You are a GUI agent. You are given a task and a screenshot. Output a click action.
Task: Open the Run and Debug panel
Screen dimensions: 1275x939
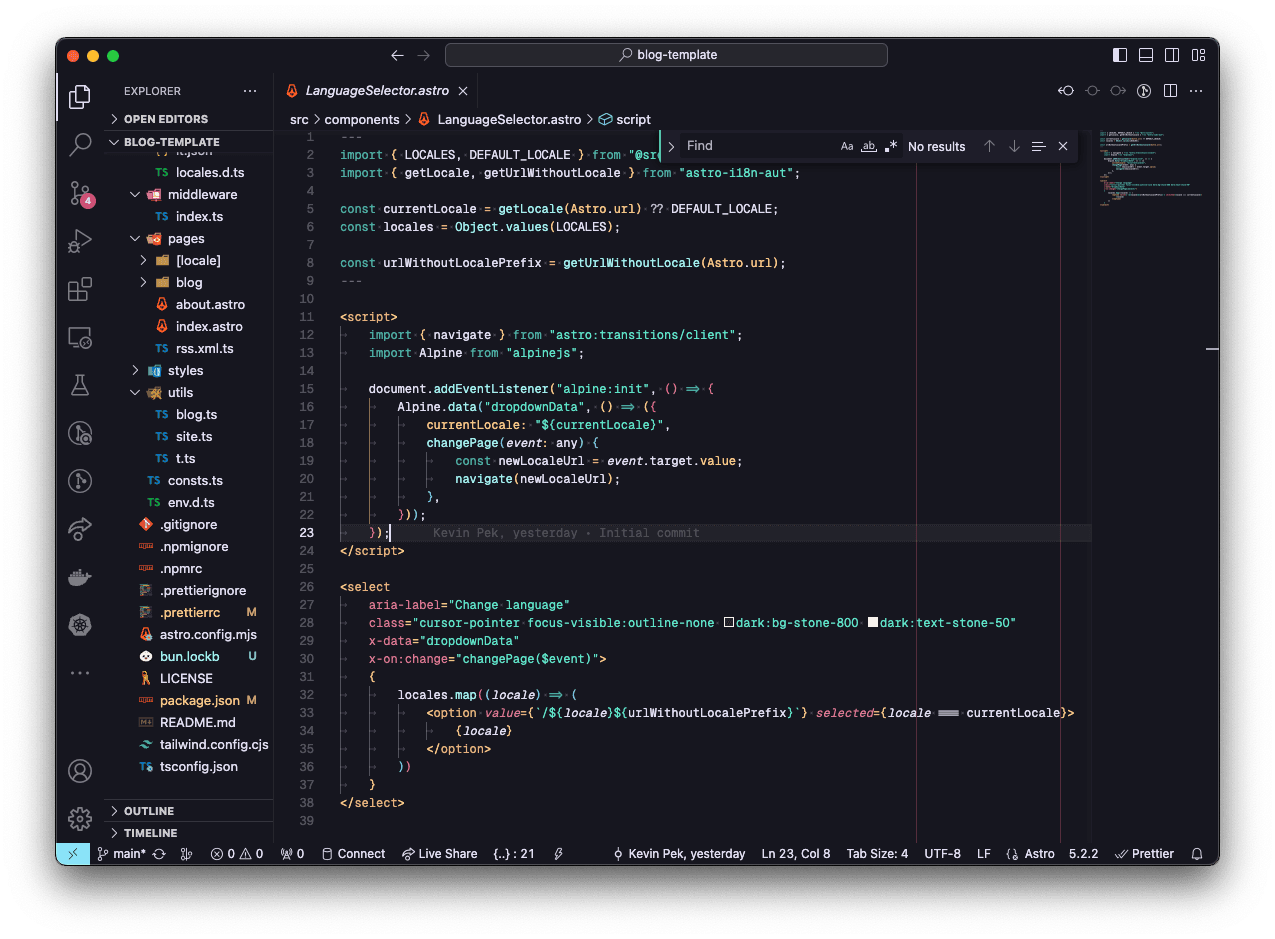click(x=79, y=240)
